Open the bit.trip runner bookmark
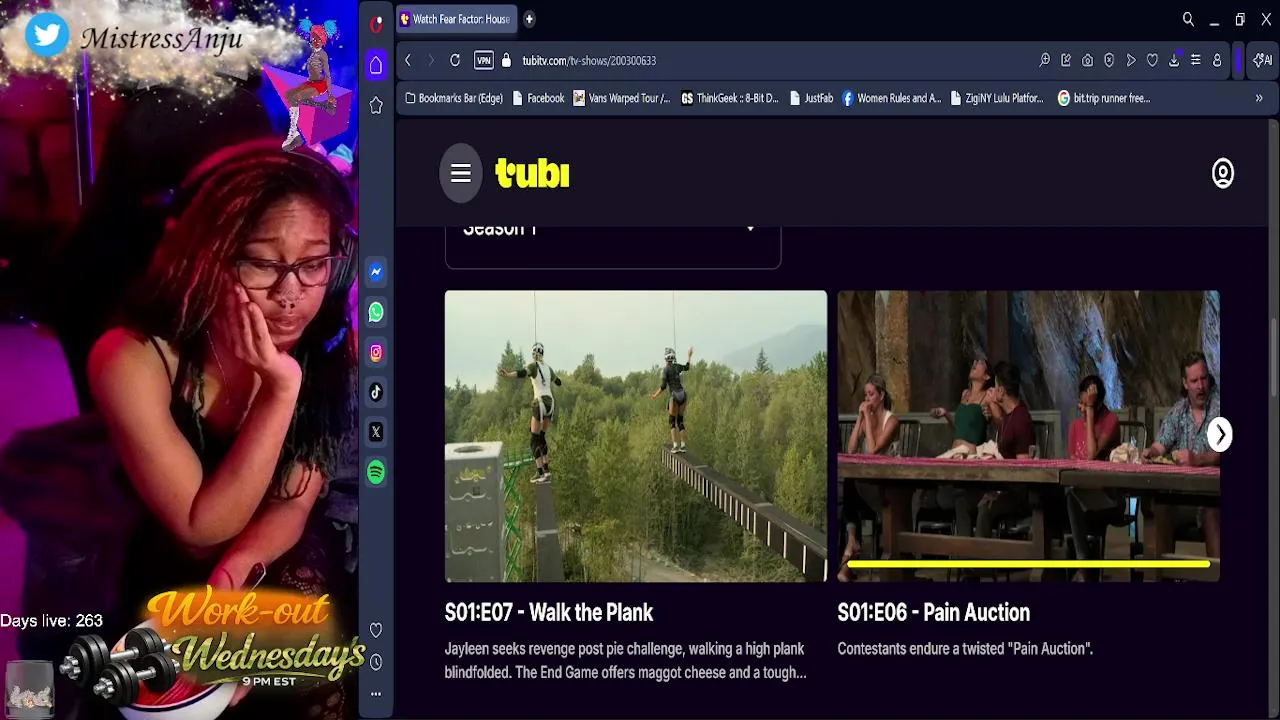This screenshot has width=1280, height=720. (x=1104, y=98)
